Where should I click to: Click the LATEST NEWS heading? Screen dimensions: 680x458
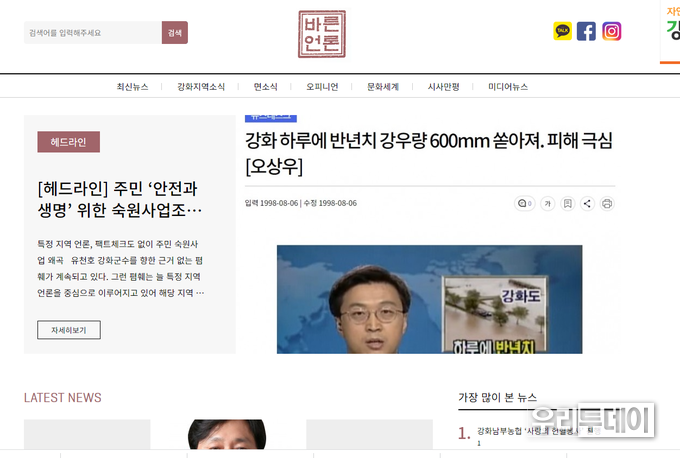pos(62,398)
